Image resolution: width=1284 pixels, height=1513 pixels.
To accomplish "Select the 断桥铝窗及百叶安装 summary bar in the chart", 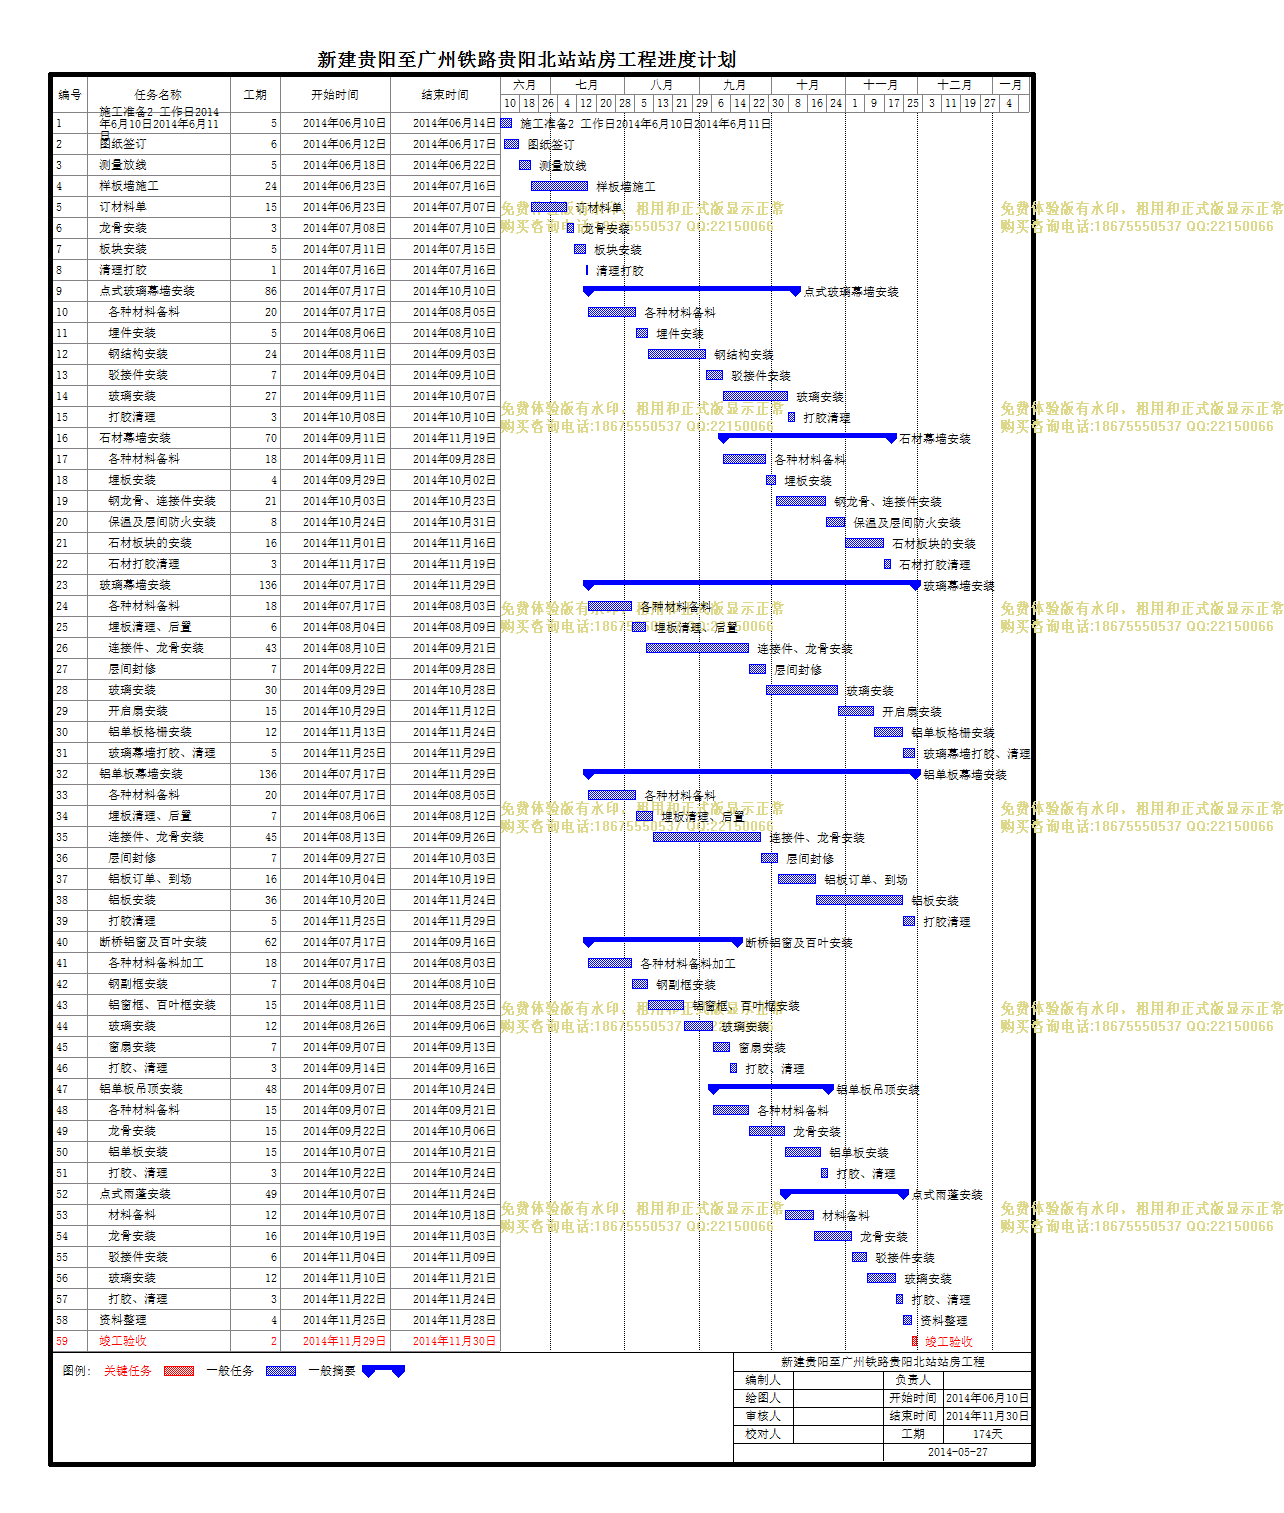I will [663, 942].
